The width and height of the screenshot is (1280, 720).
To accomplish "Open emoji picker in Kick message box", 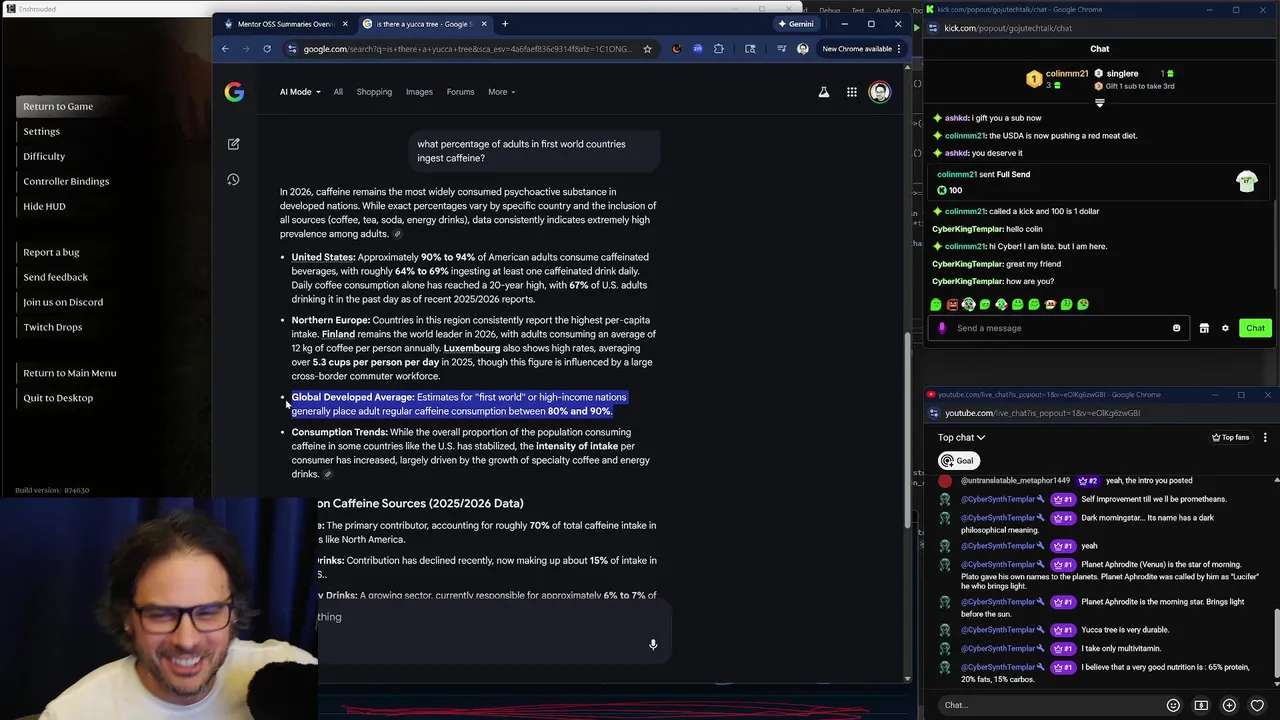I will click(1176, 328).
